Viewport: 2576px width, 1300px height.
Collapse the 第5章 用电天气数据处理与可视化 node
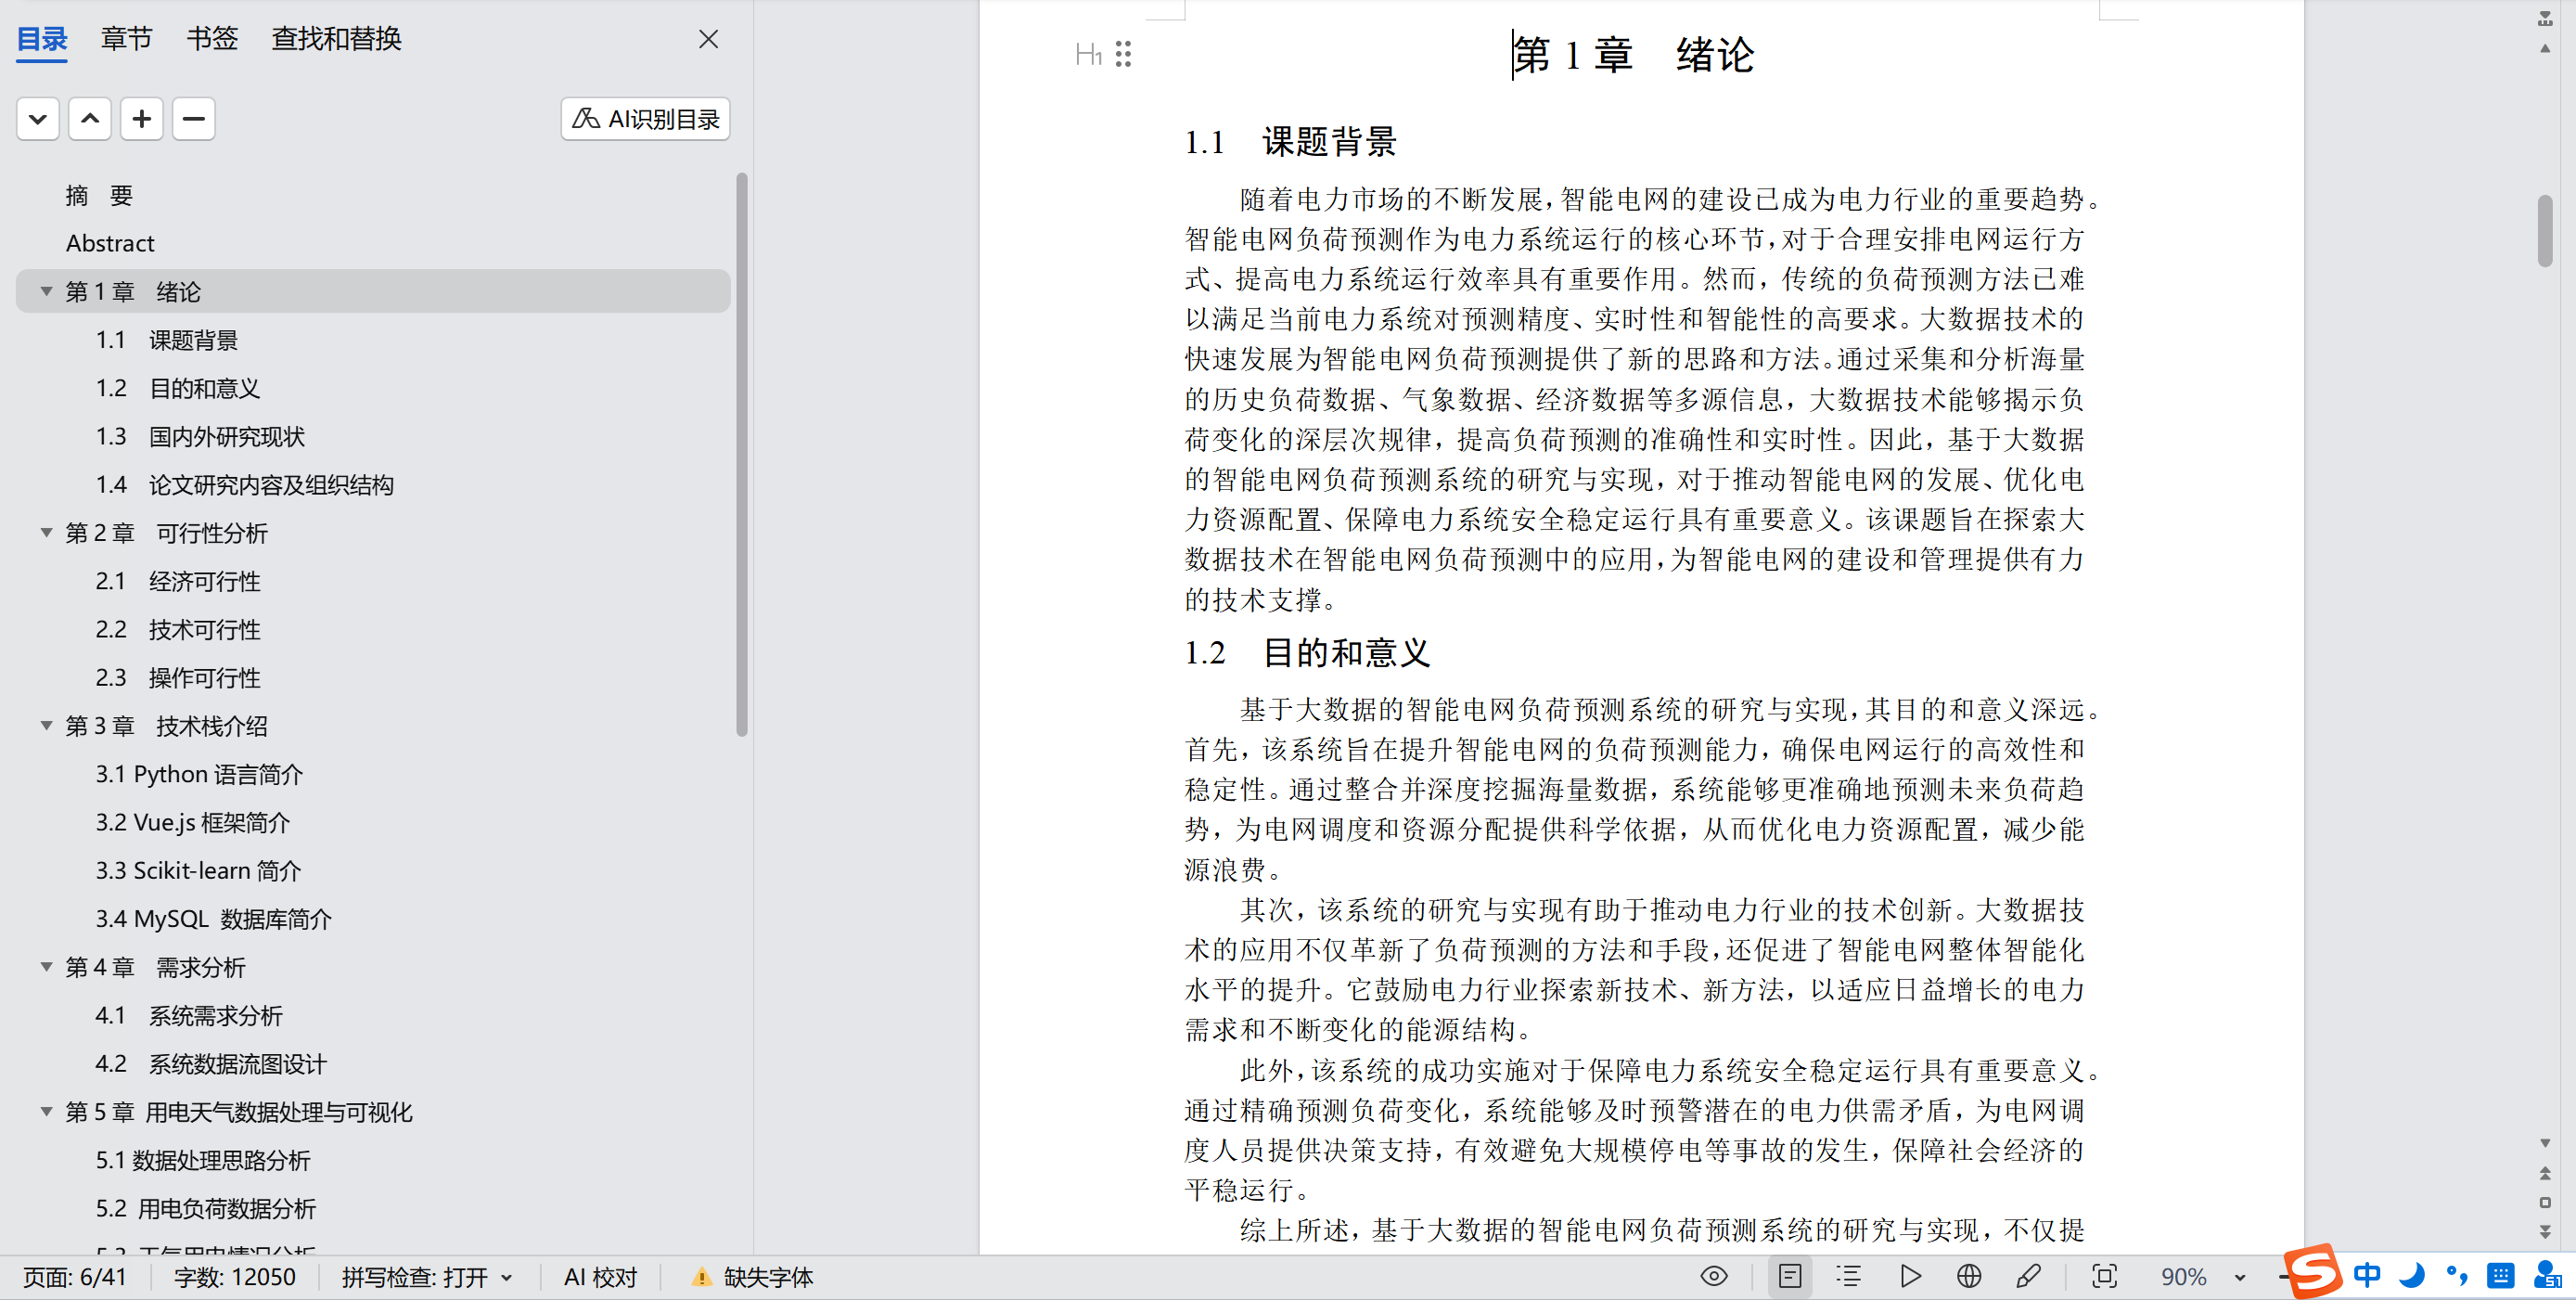point(46,1112)
